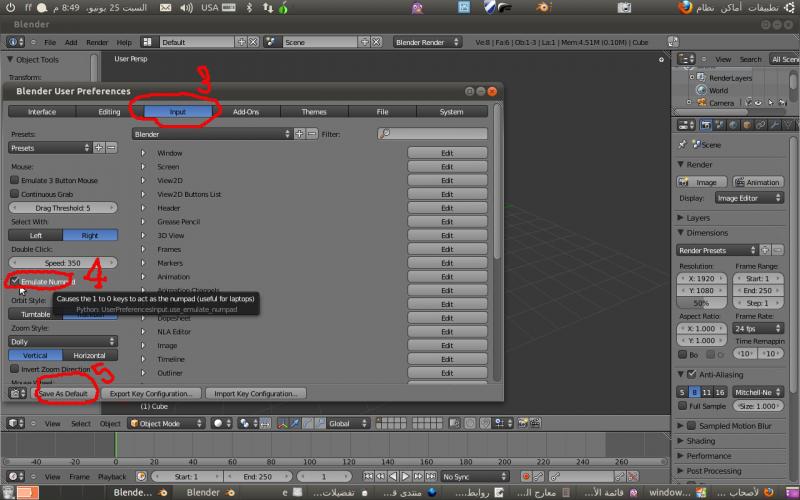Expand the 3D View keymap category
The height and width of the screenshot is (500, 800).
tap(143, 235)
